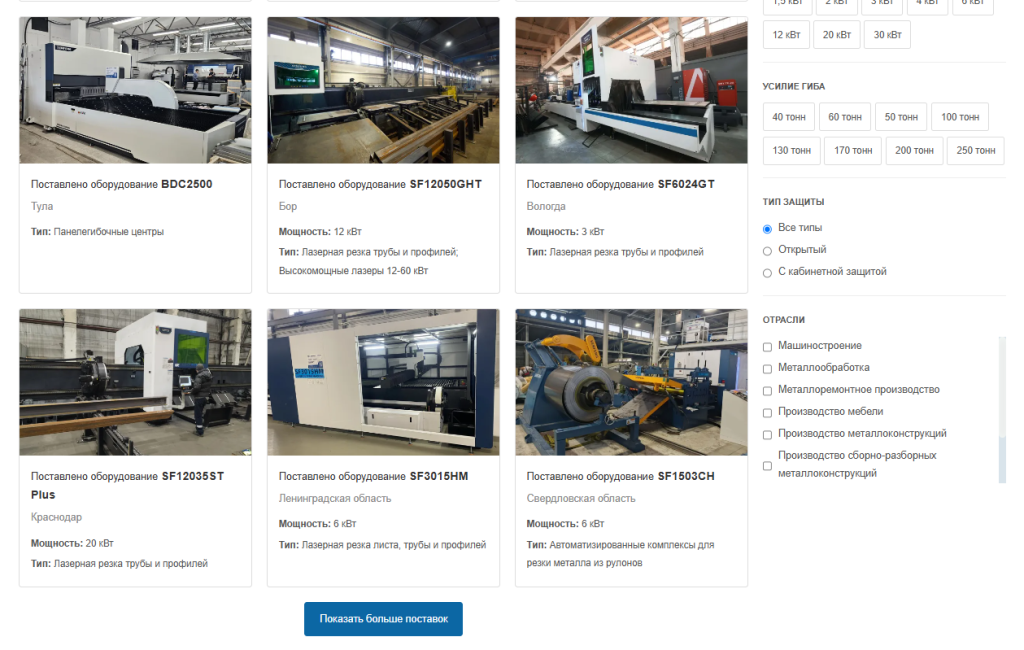Click the 'Вологда' location text
The image size is (1024, 650).
[546, 206]
